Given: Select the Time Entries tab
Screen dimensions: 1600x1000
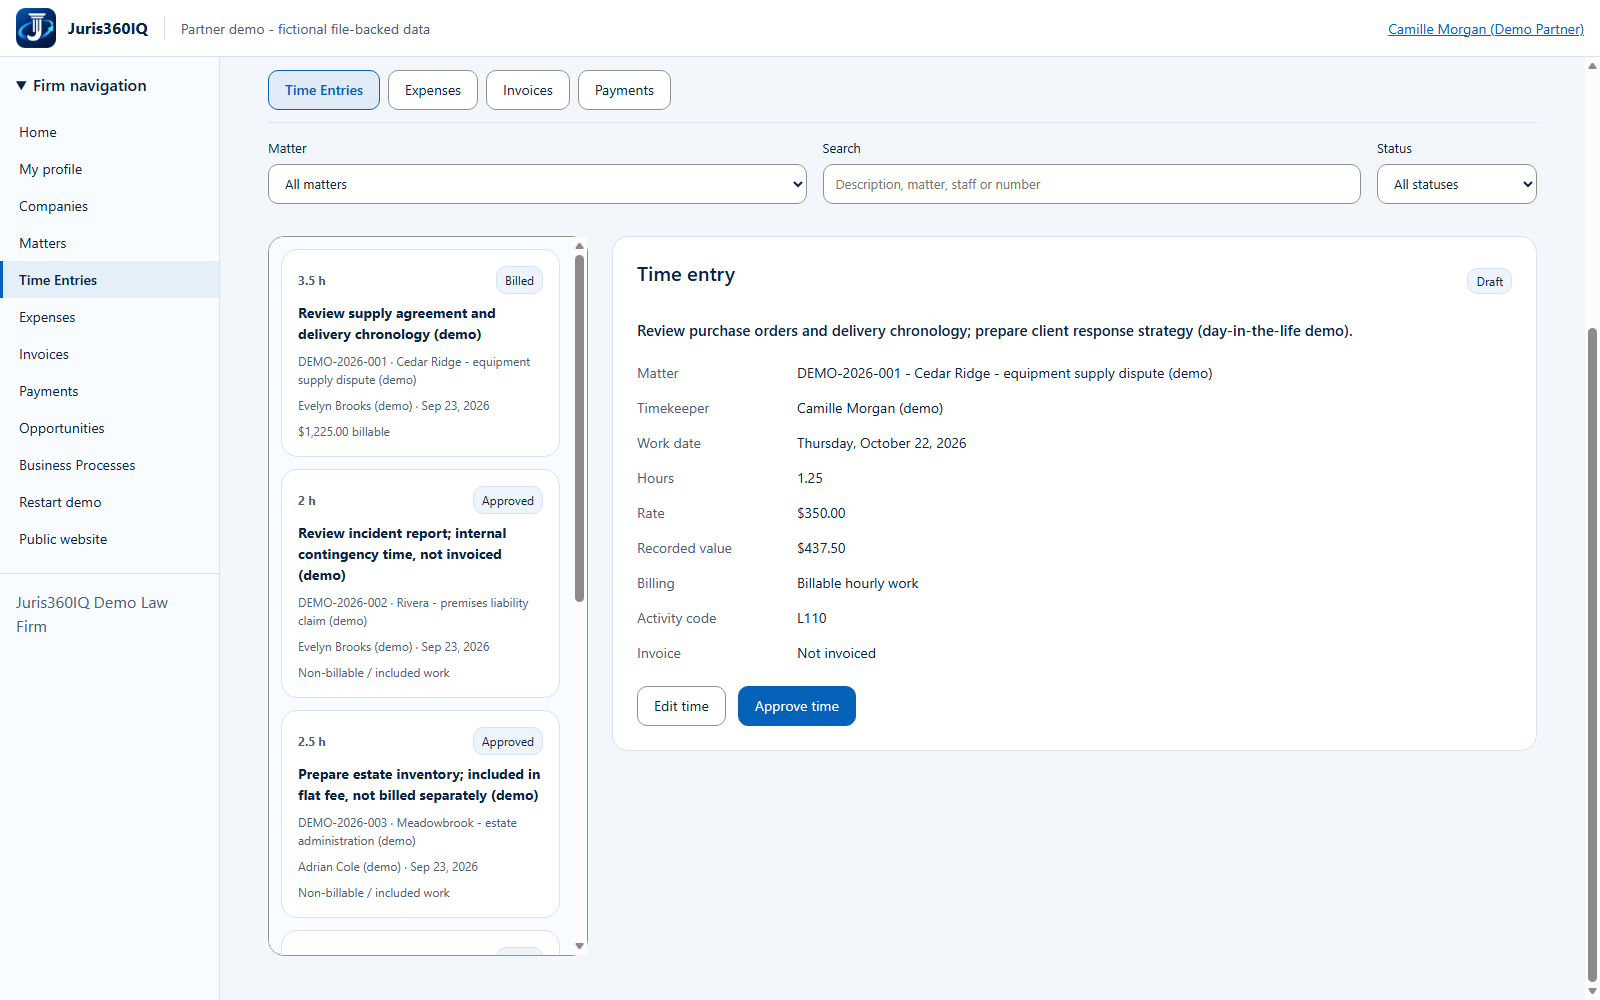Looking at the screenshot, I should coord(324,90).
